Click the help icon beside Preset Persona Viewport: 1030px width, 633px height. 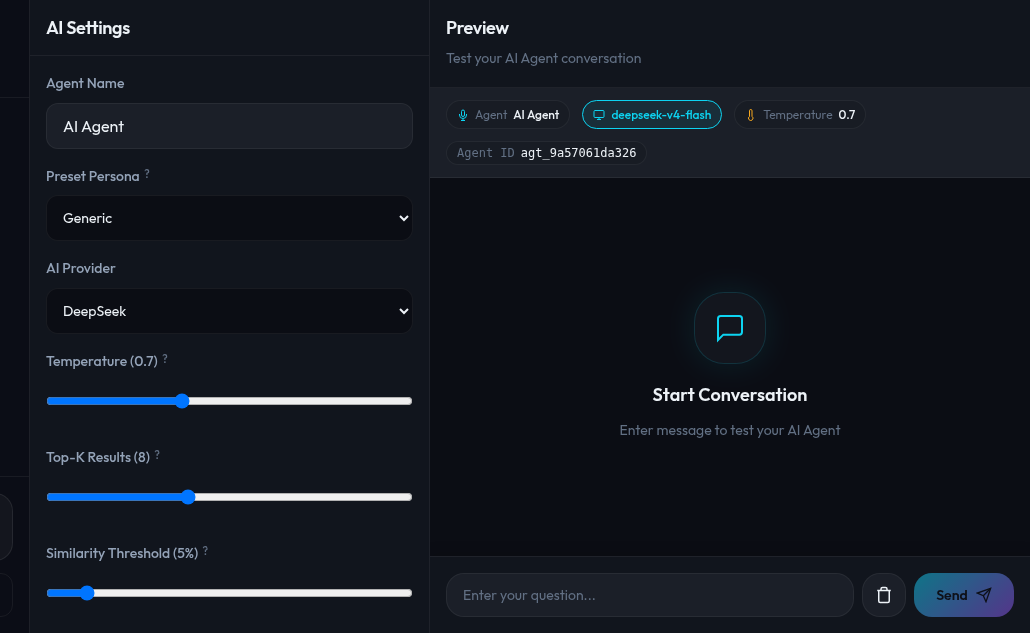(147, 173)
